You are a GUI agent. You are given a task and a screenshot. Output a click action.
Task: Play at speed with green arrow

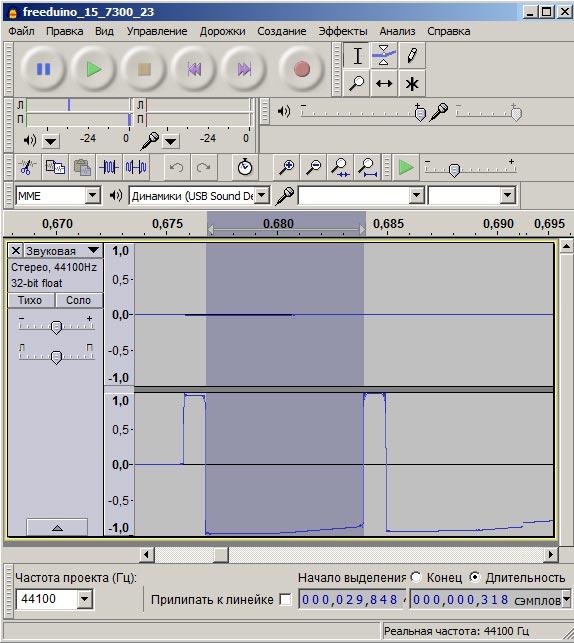[x=406, y=167]
